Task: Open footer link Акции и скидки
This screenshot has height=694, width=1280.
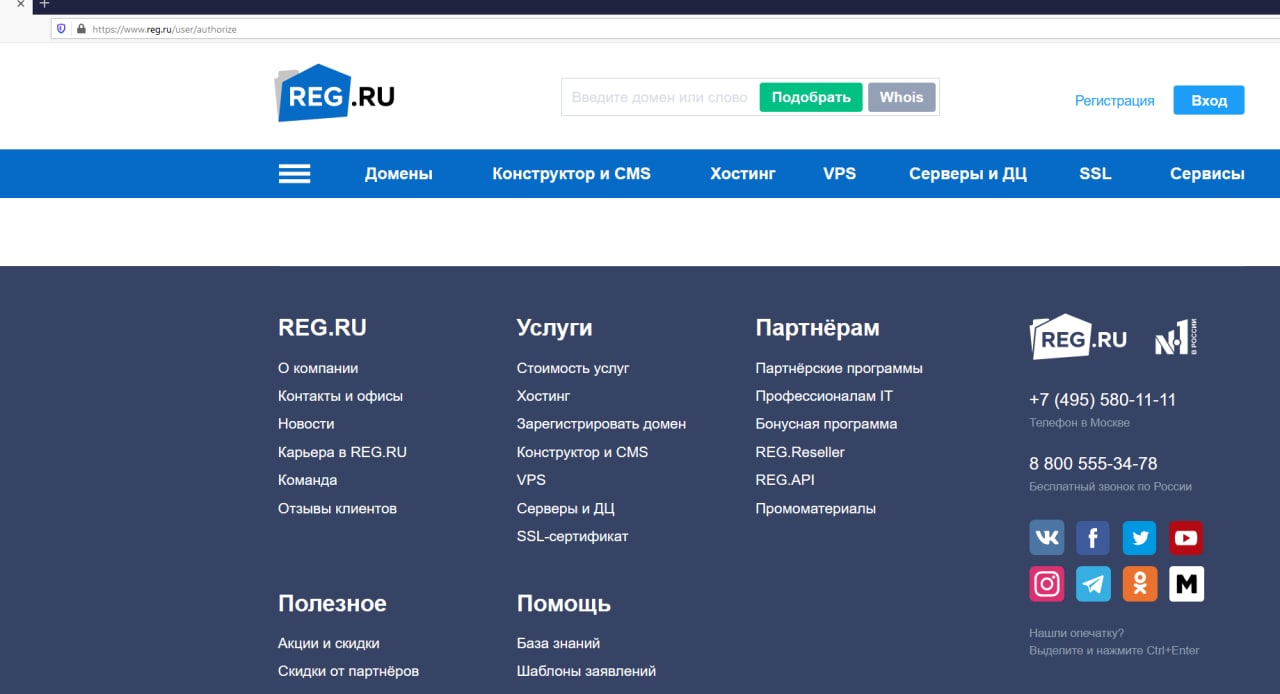Action: (328, 643)
